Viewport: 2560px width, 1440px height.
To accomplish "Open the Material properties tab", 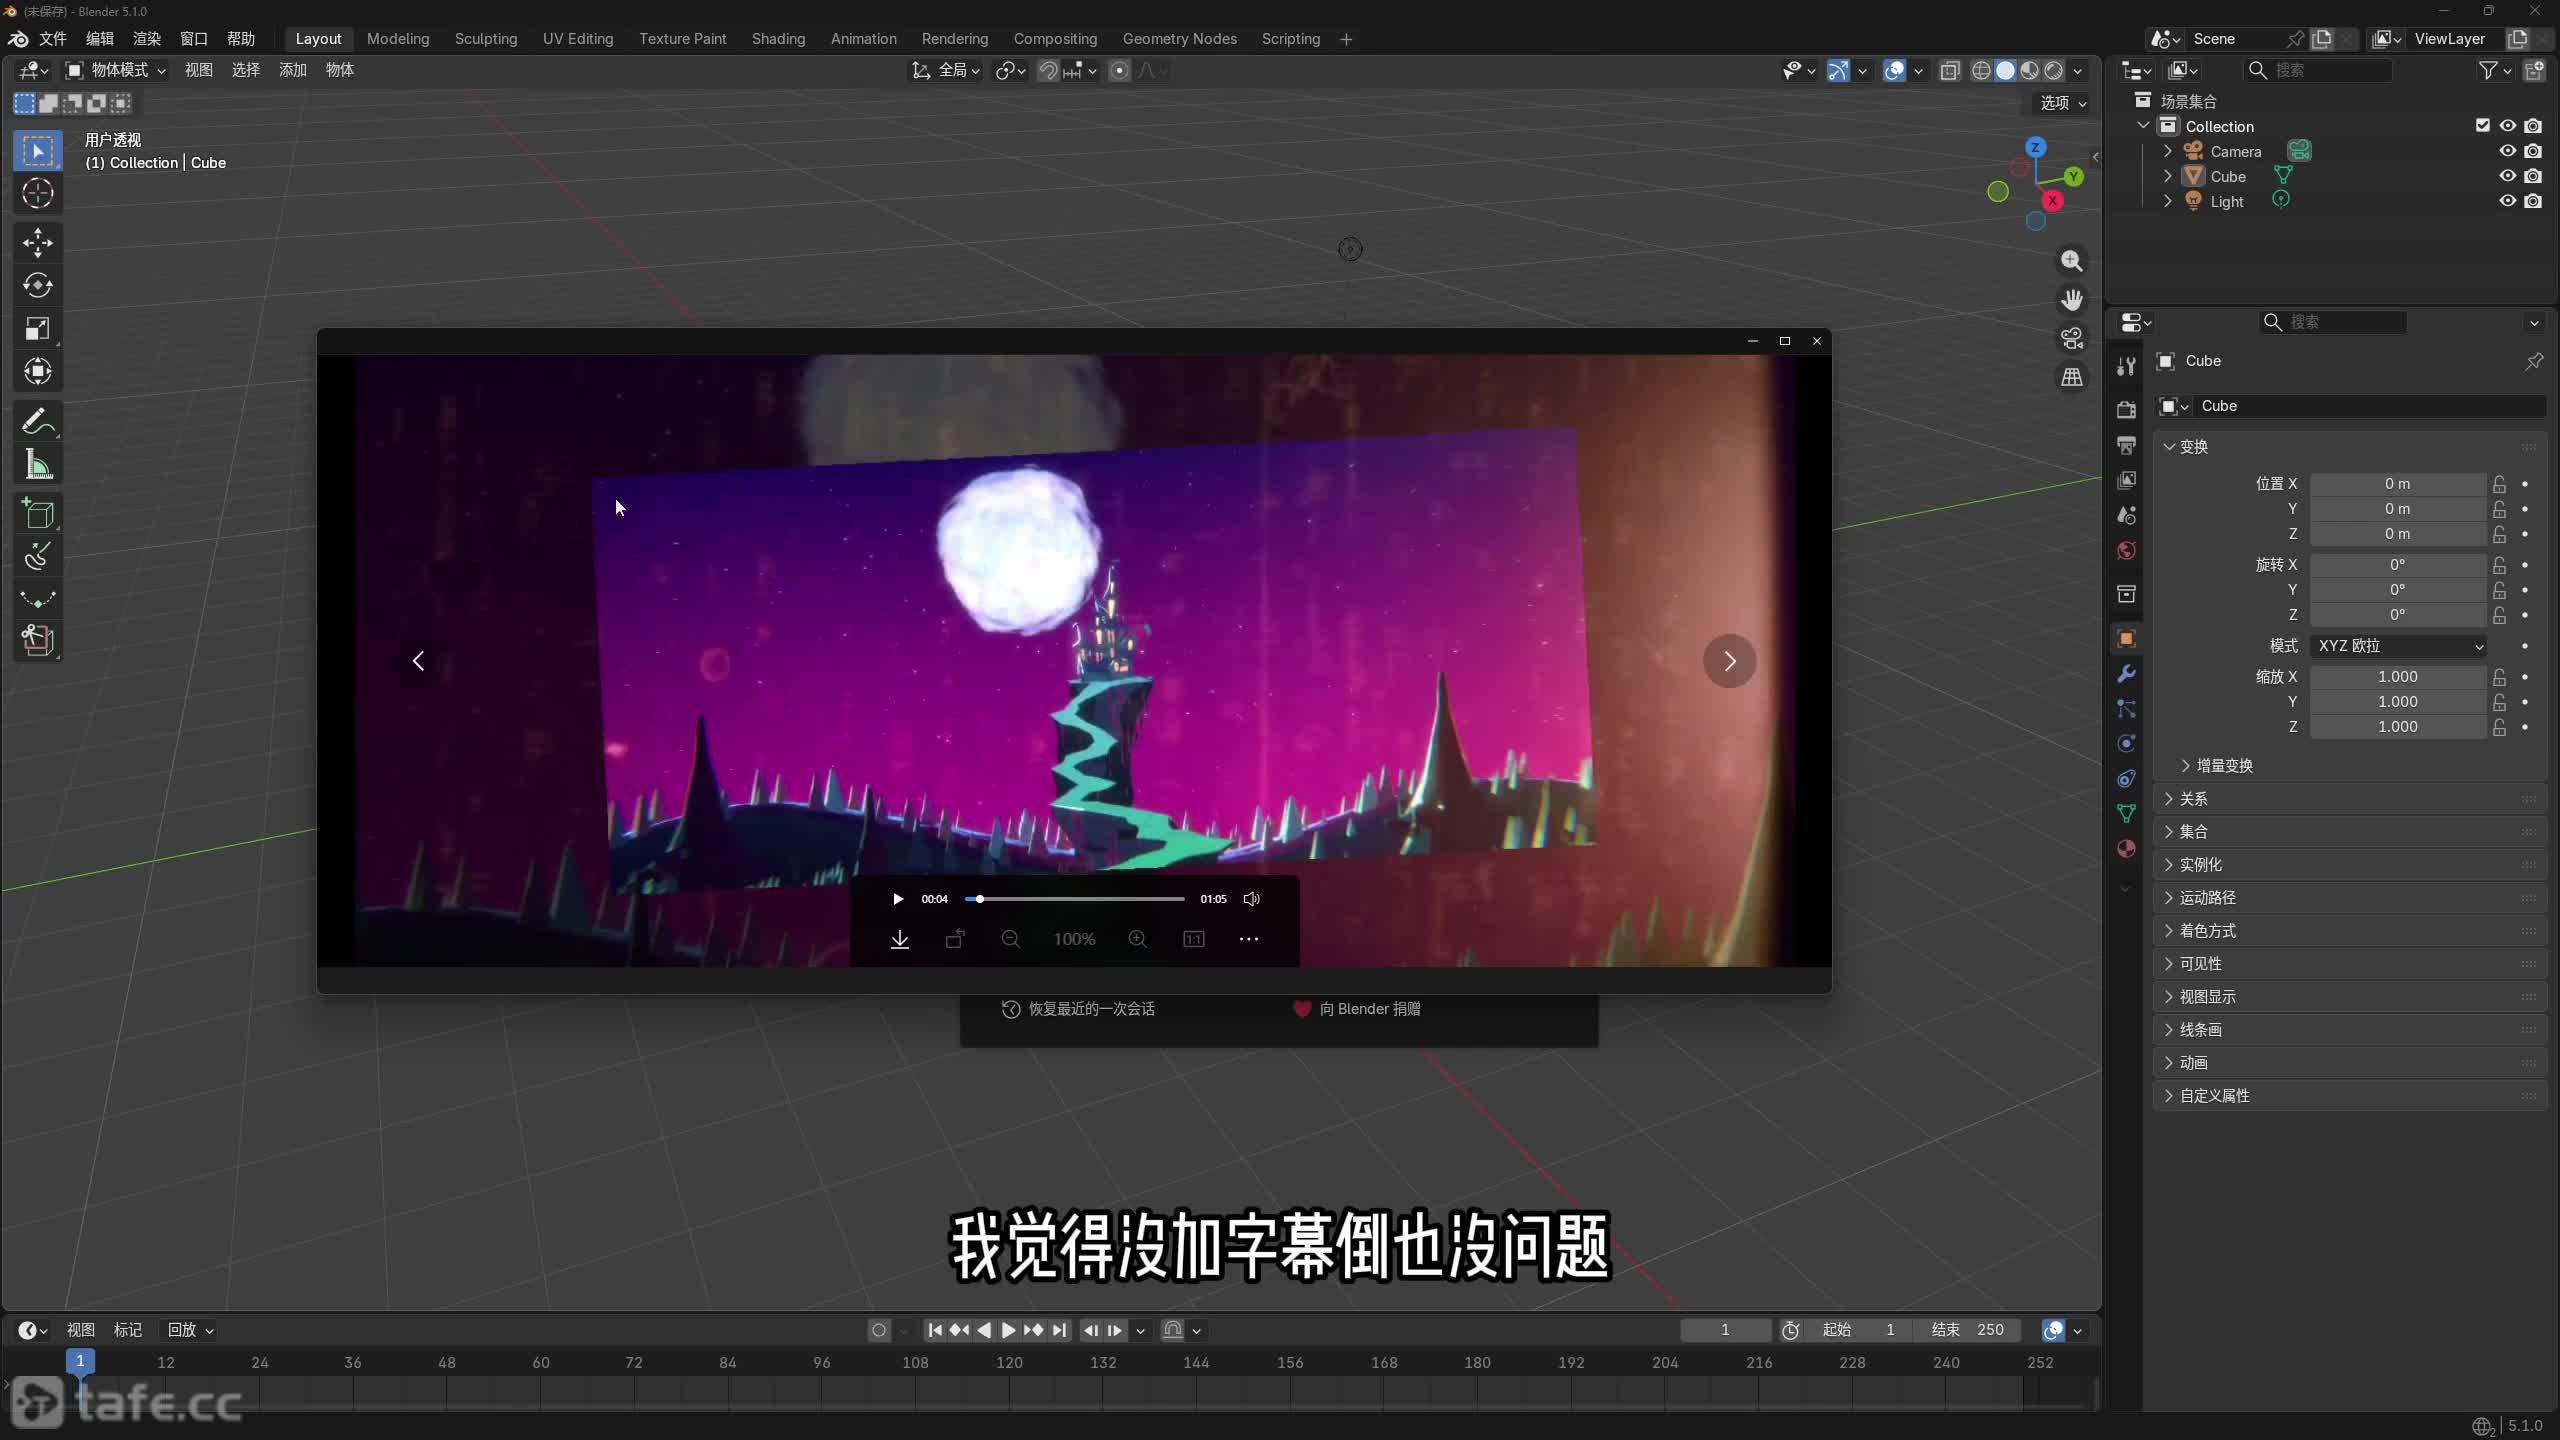I will pos(2127,849).
